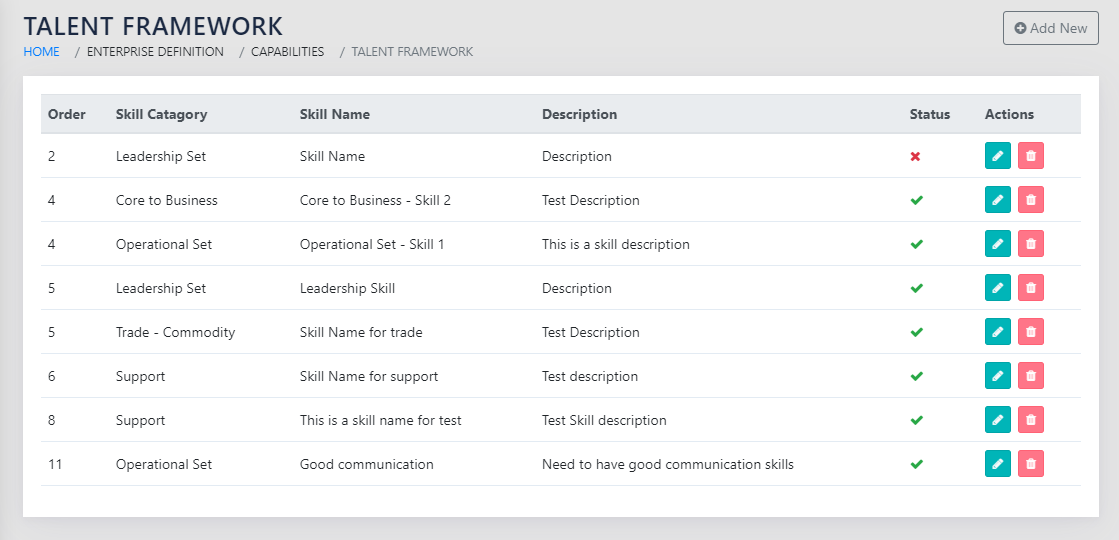The width and height of the screenshot is (1119, 540).
Task: Edit the 'This is a skill name for test' row
Action: coord(997,420)
